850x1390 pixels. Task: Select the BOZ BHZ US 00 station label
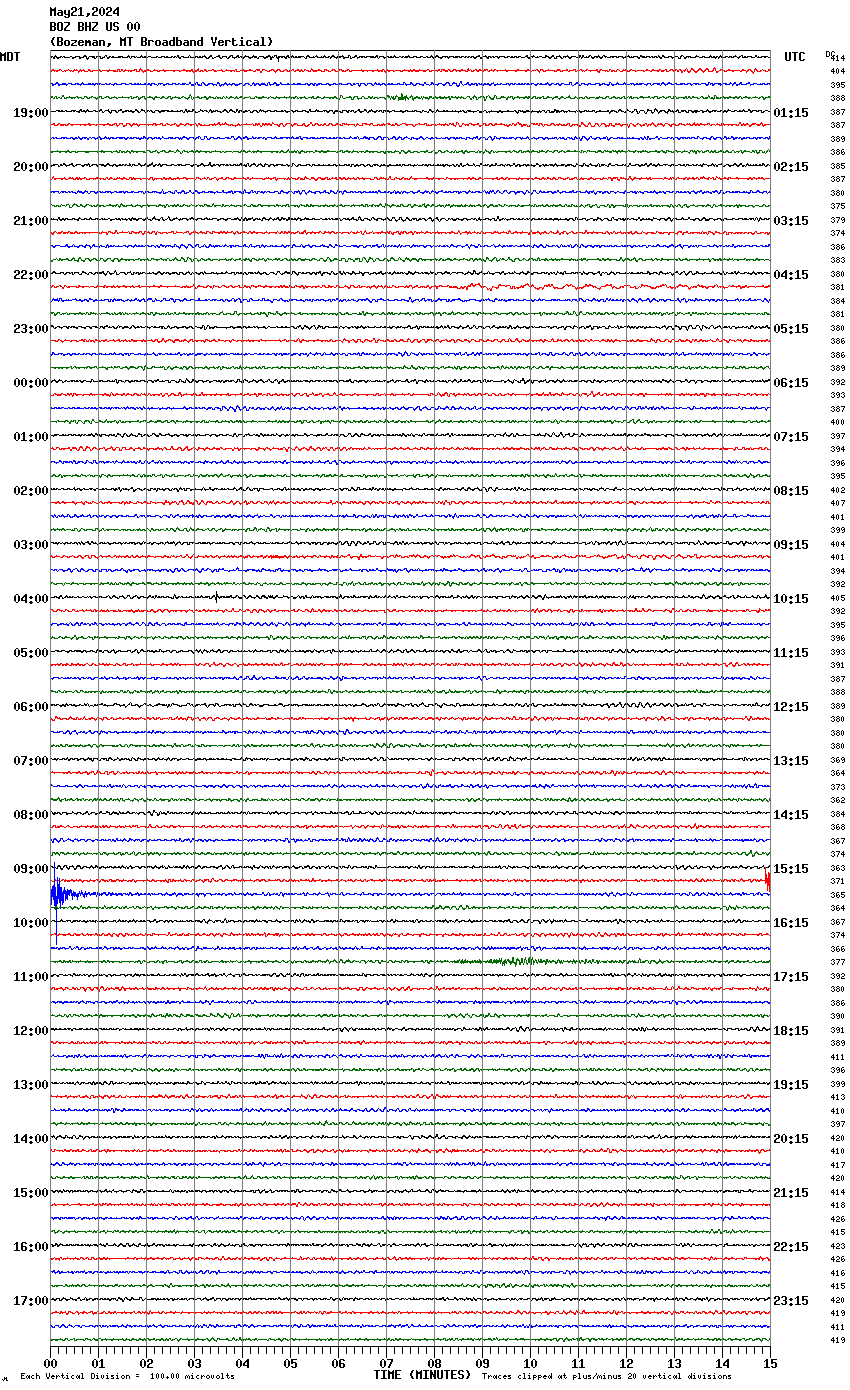click(x=94, y=27)
